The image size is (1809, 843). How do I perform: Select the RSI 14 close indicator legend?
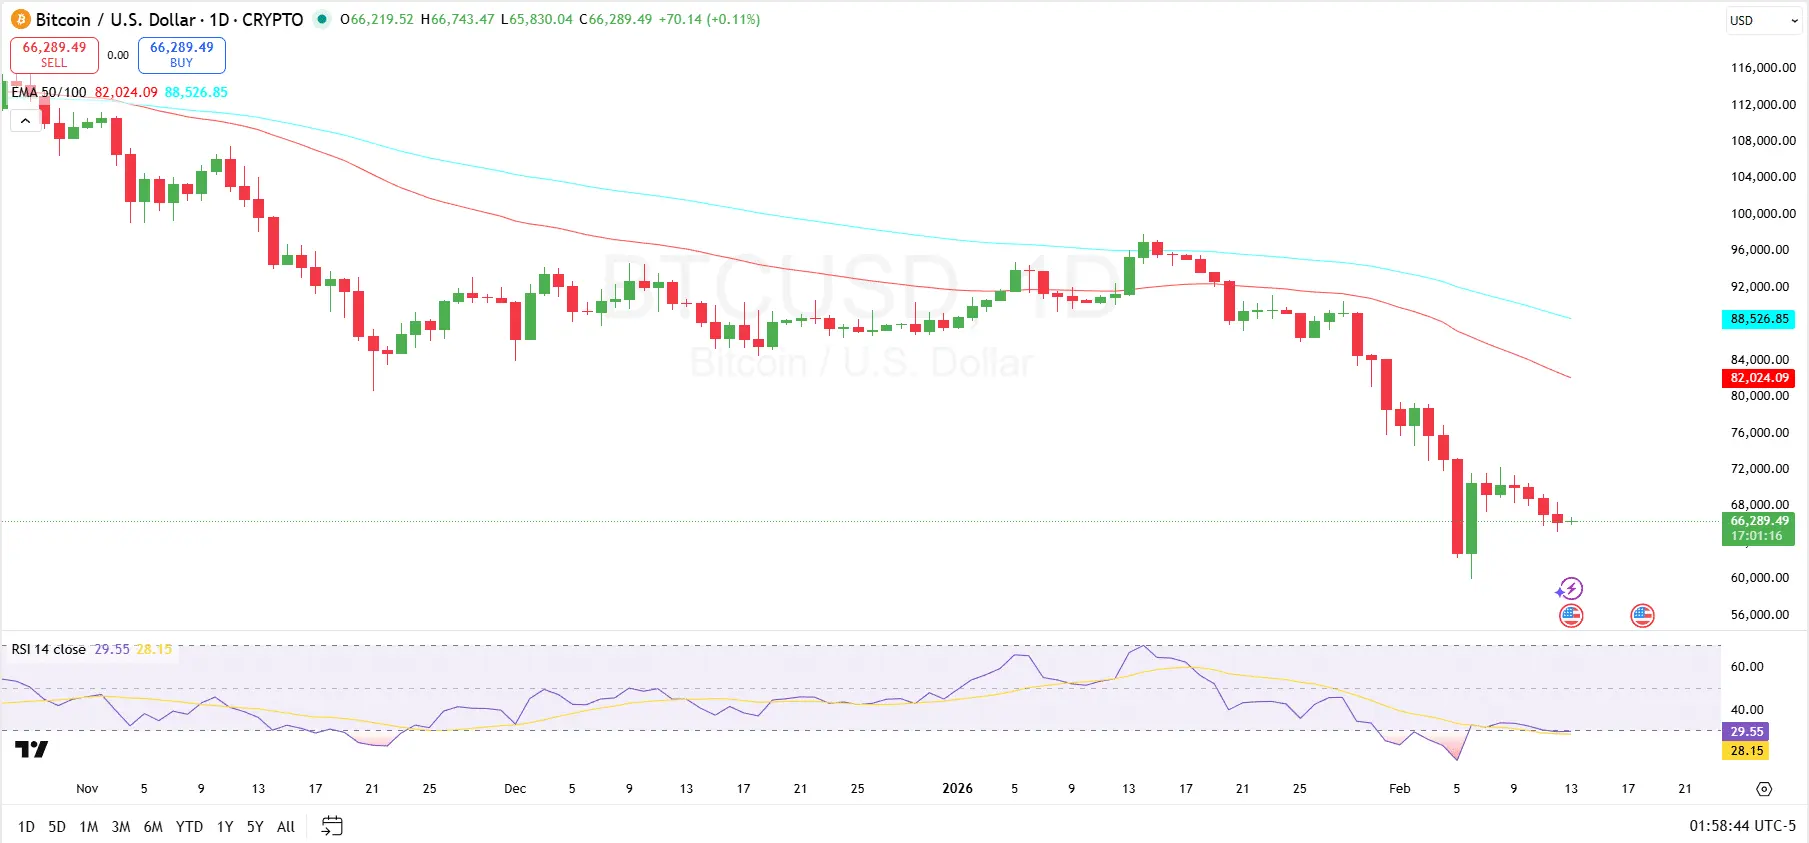[48, 649]
